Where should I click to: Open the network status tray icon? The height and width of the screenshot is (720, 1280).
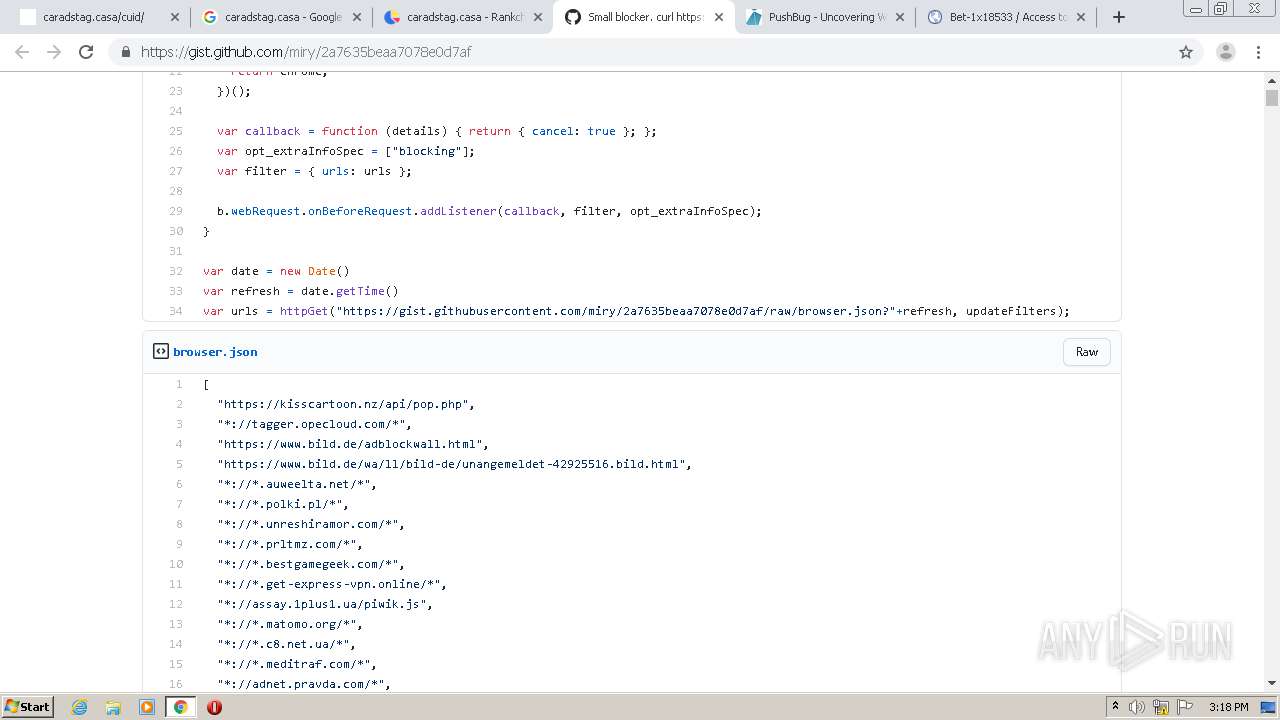(1161, 707)
